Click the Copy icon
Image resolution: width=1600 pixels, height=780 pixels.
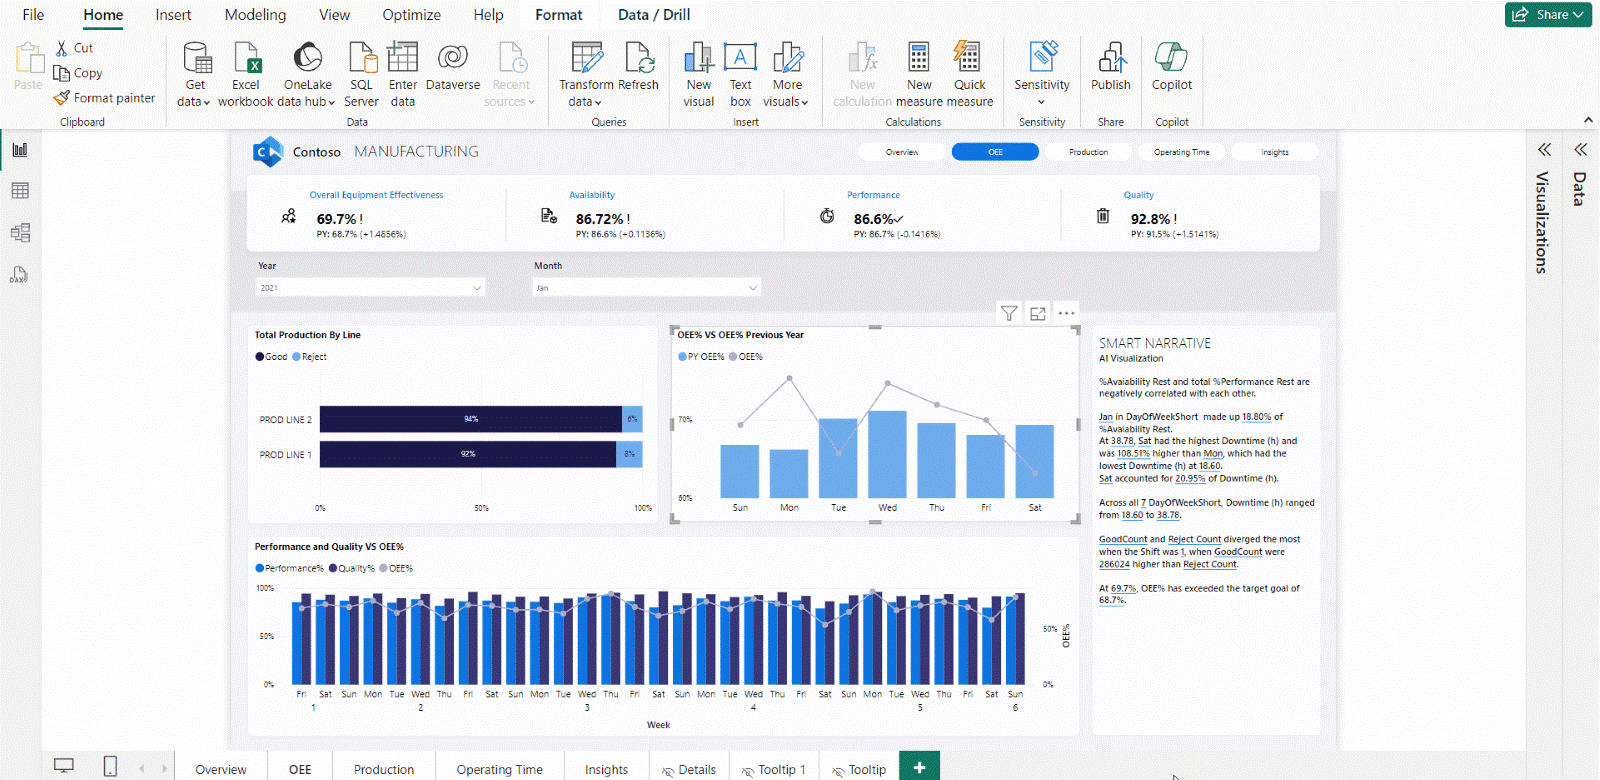point(62,73)
